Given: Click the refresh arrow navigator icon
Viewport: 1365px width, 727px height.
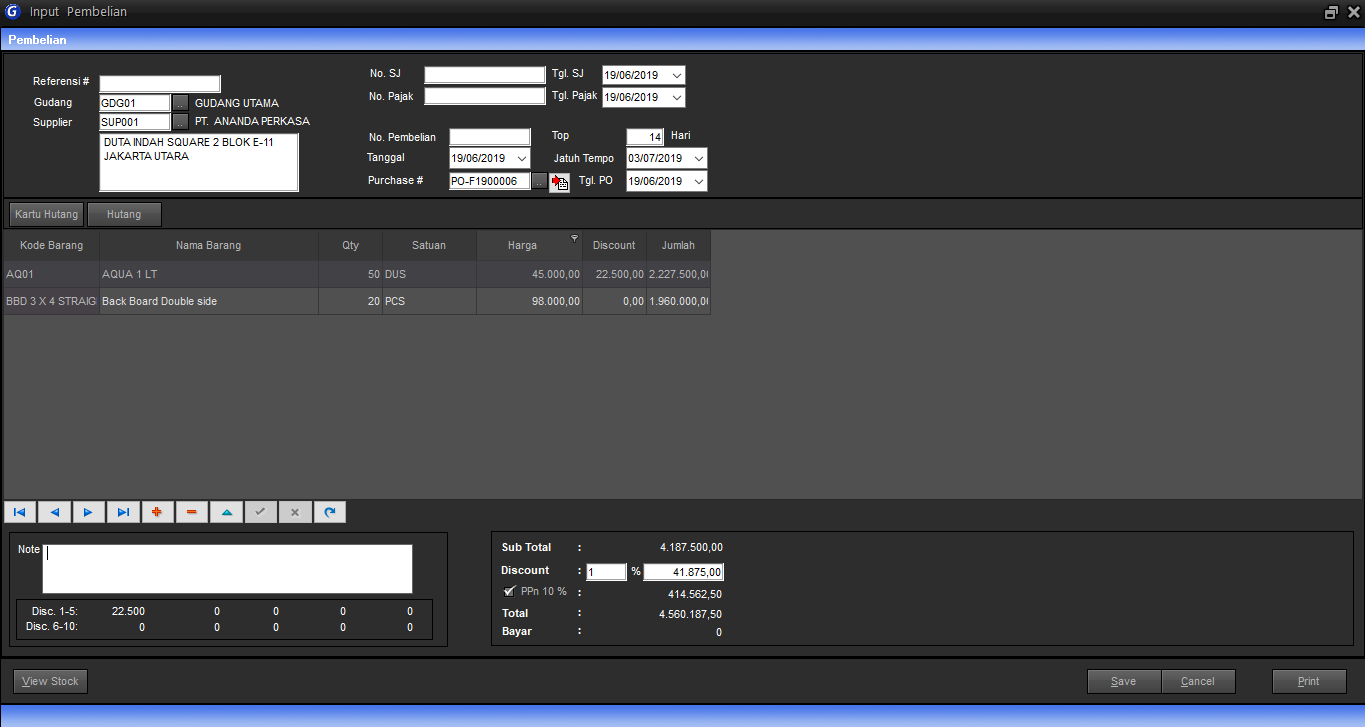Looking at the screenshot, I should (329, 512).
